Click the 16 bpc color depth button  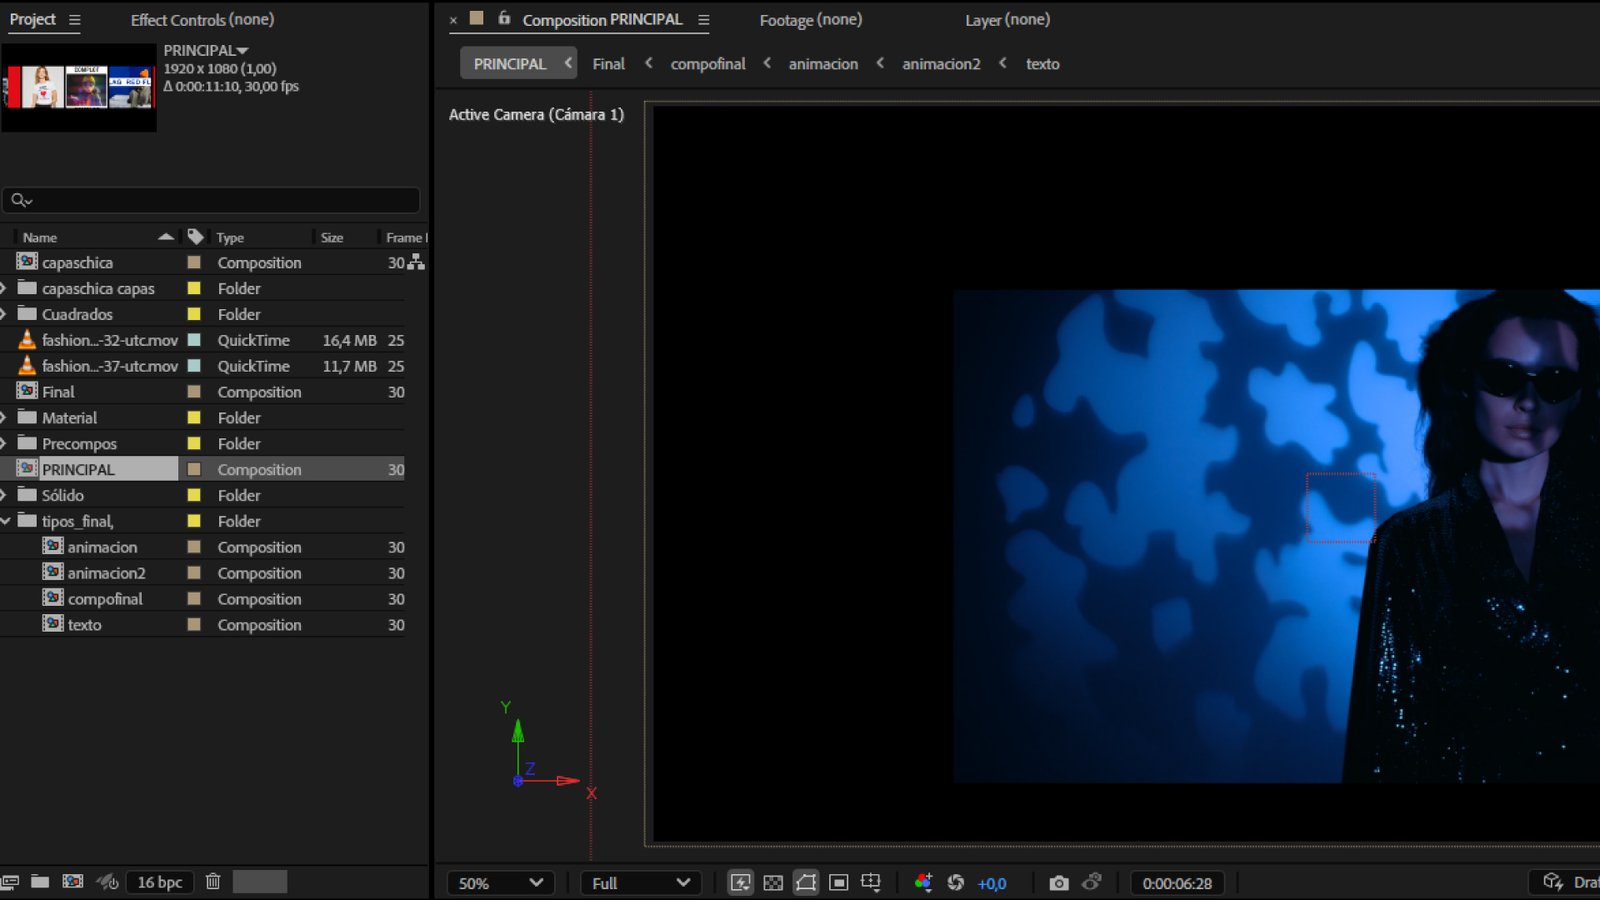click(x=160, y=882)
